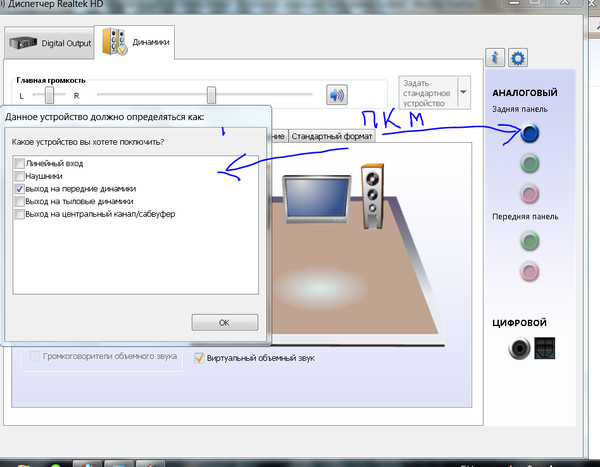Image resolution: width=600 pixels, height=467 pixels.
Task: Select the Динамики tab
Action: coord(135,42)
